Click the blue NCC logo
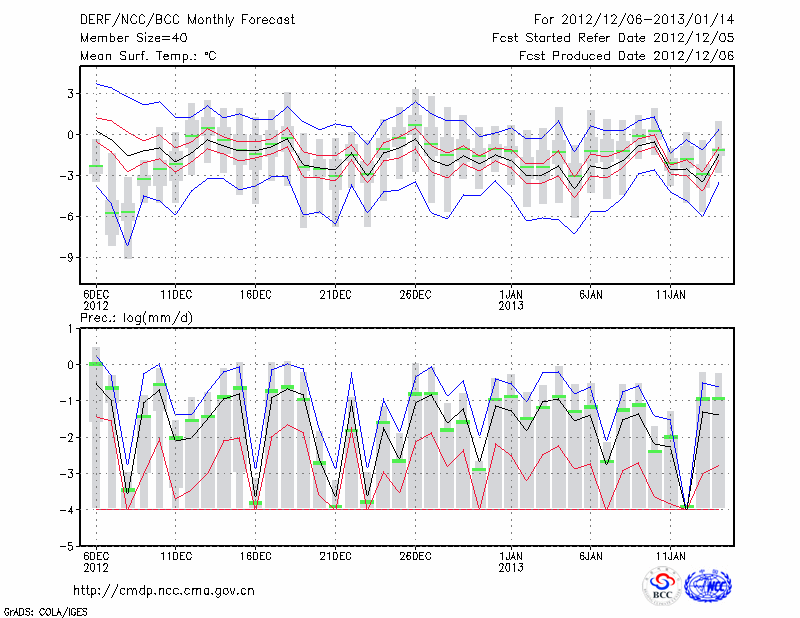Image resolution: width=800 pixels, height=618 pixels. [707, 586]
